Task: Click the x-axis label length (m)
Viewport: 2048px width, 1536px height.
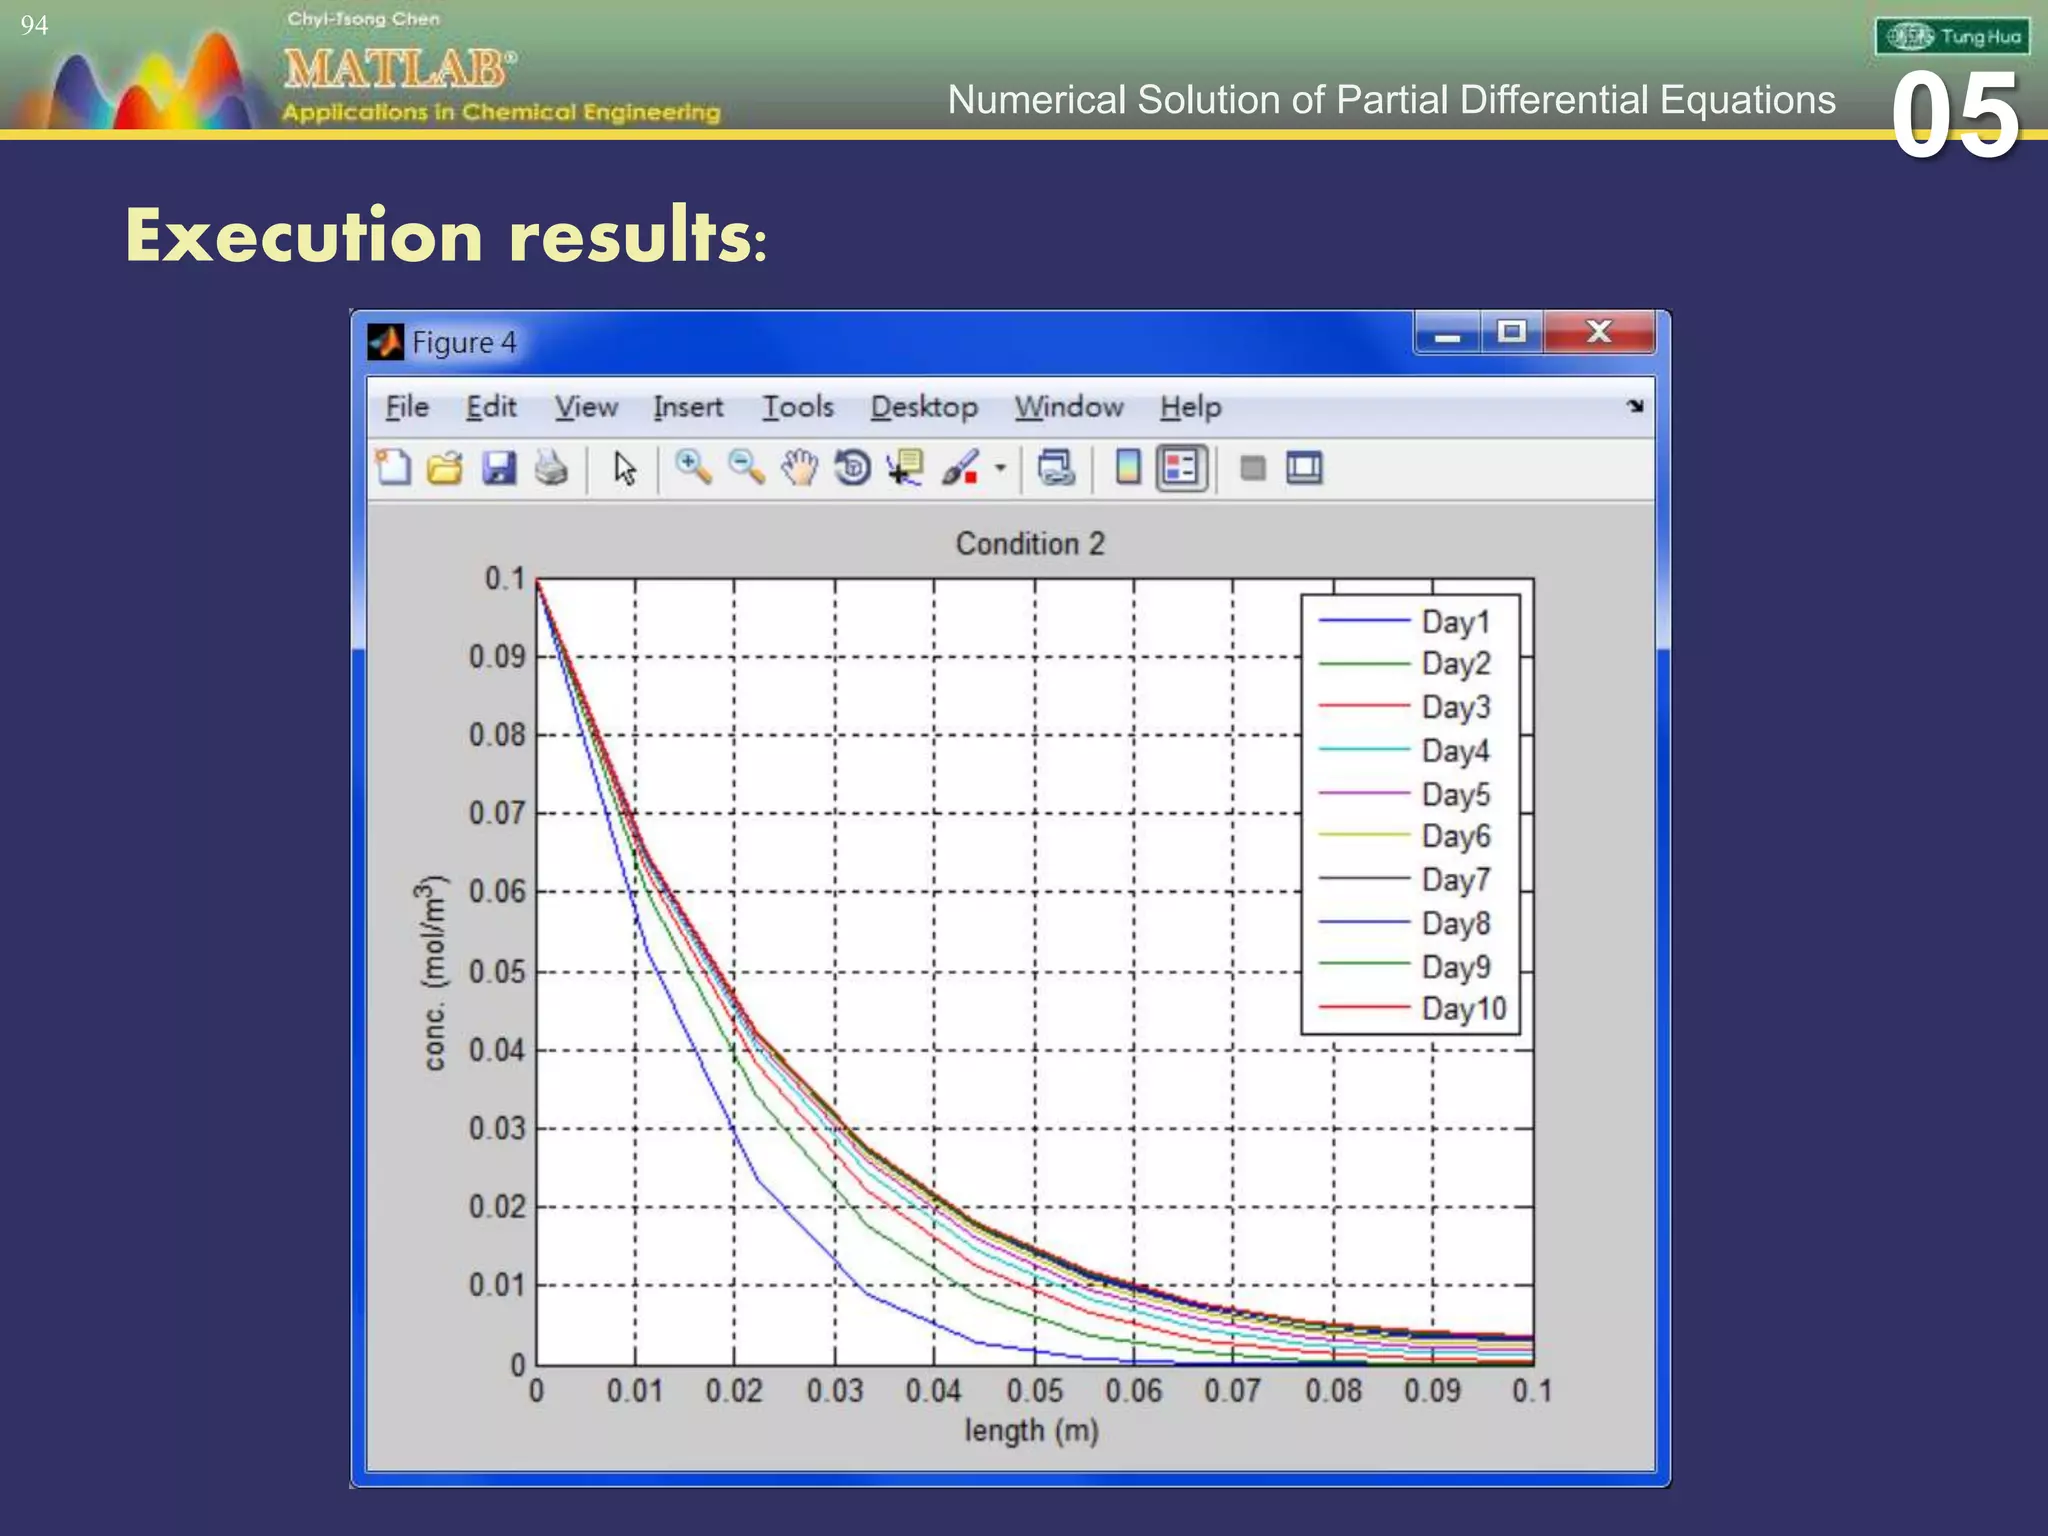Action: (x=1031, y=1431)
